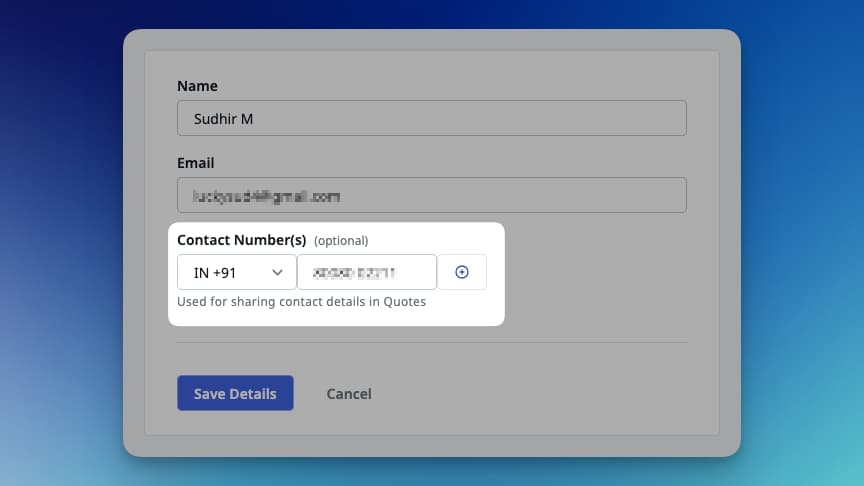
Task: Click the Cancel link
Action: coord(349,394)
